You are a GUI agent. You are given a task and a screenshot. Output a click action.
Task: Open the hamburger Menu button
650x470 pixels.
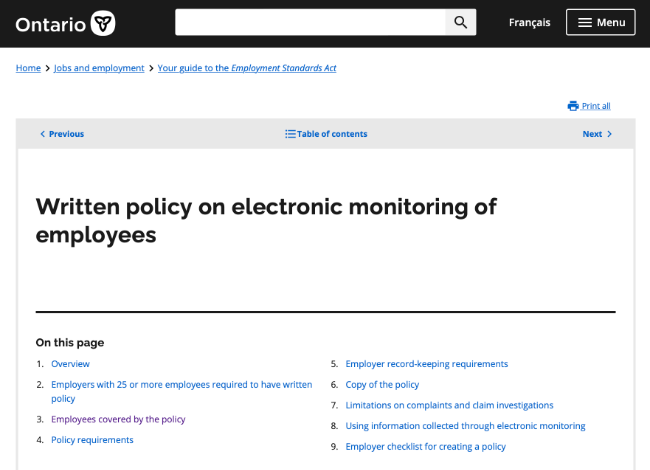coord(601,22)
